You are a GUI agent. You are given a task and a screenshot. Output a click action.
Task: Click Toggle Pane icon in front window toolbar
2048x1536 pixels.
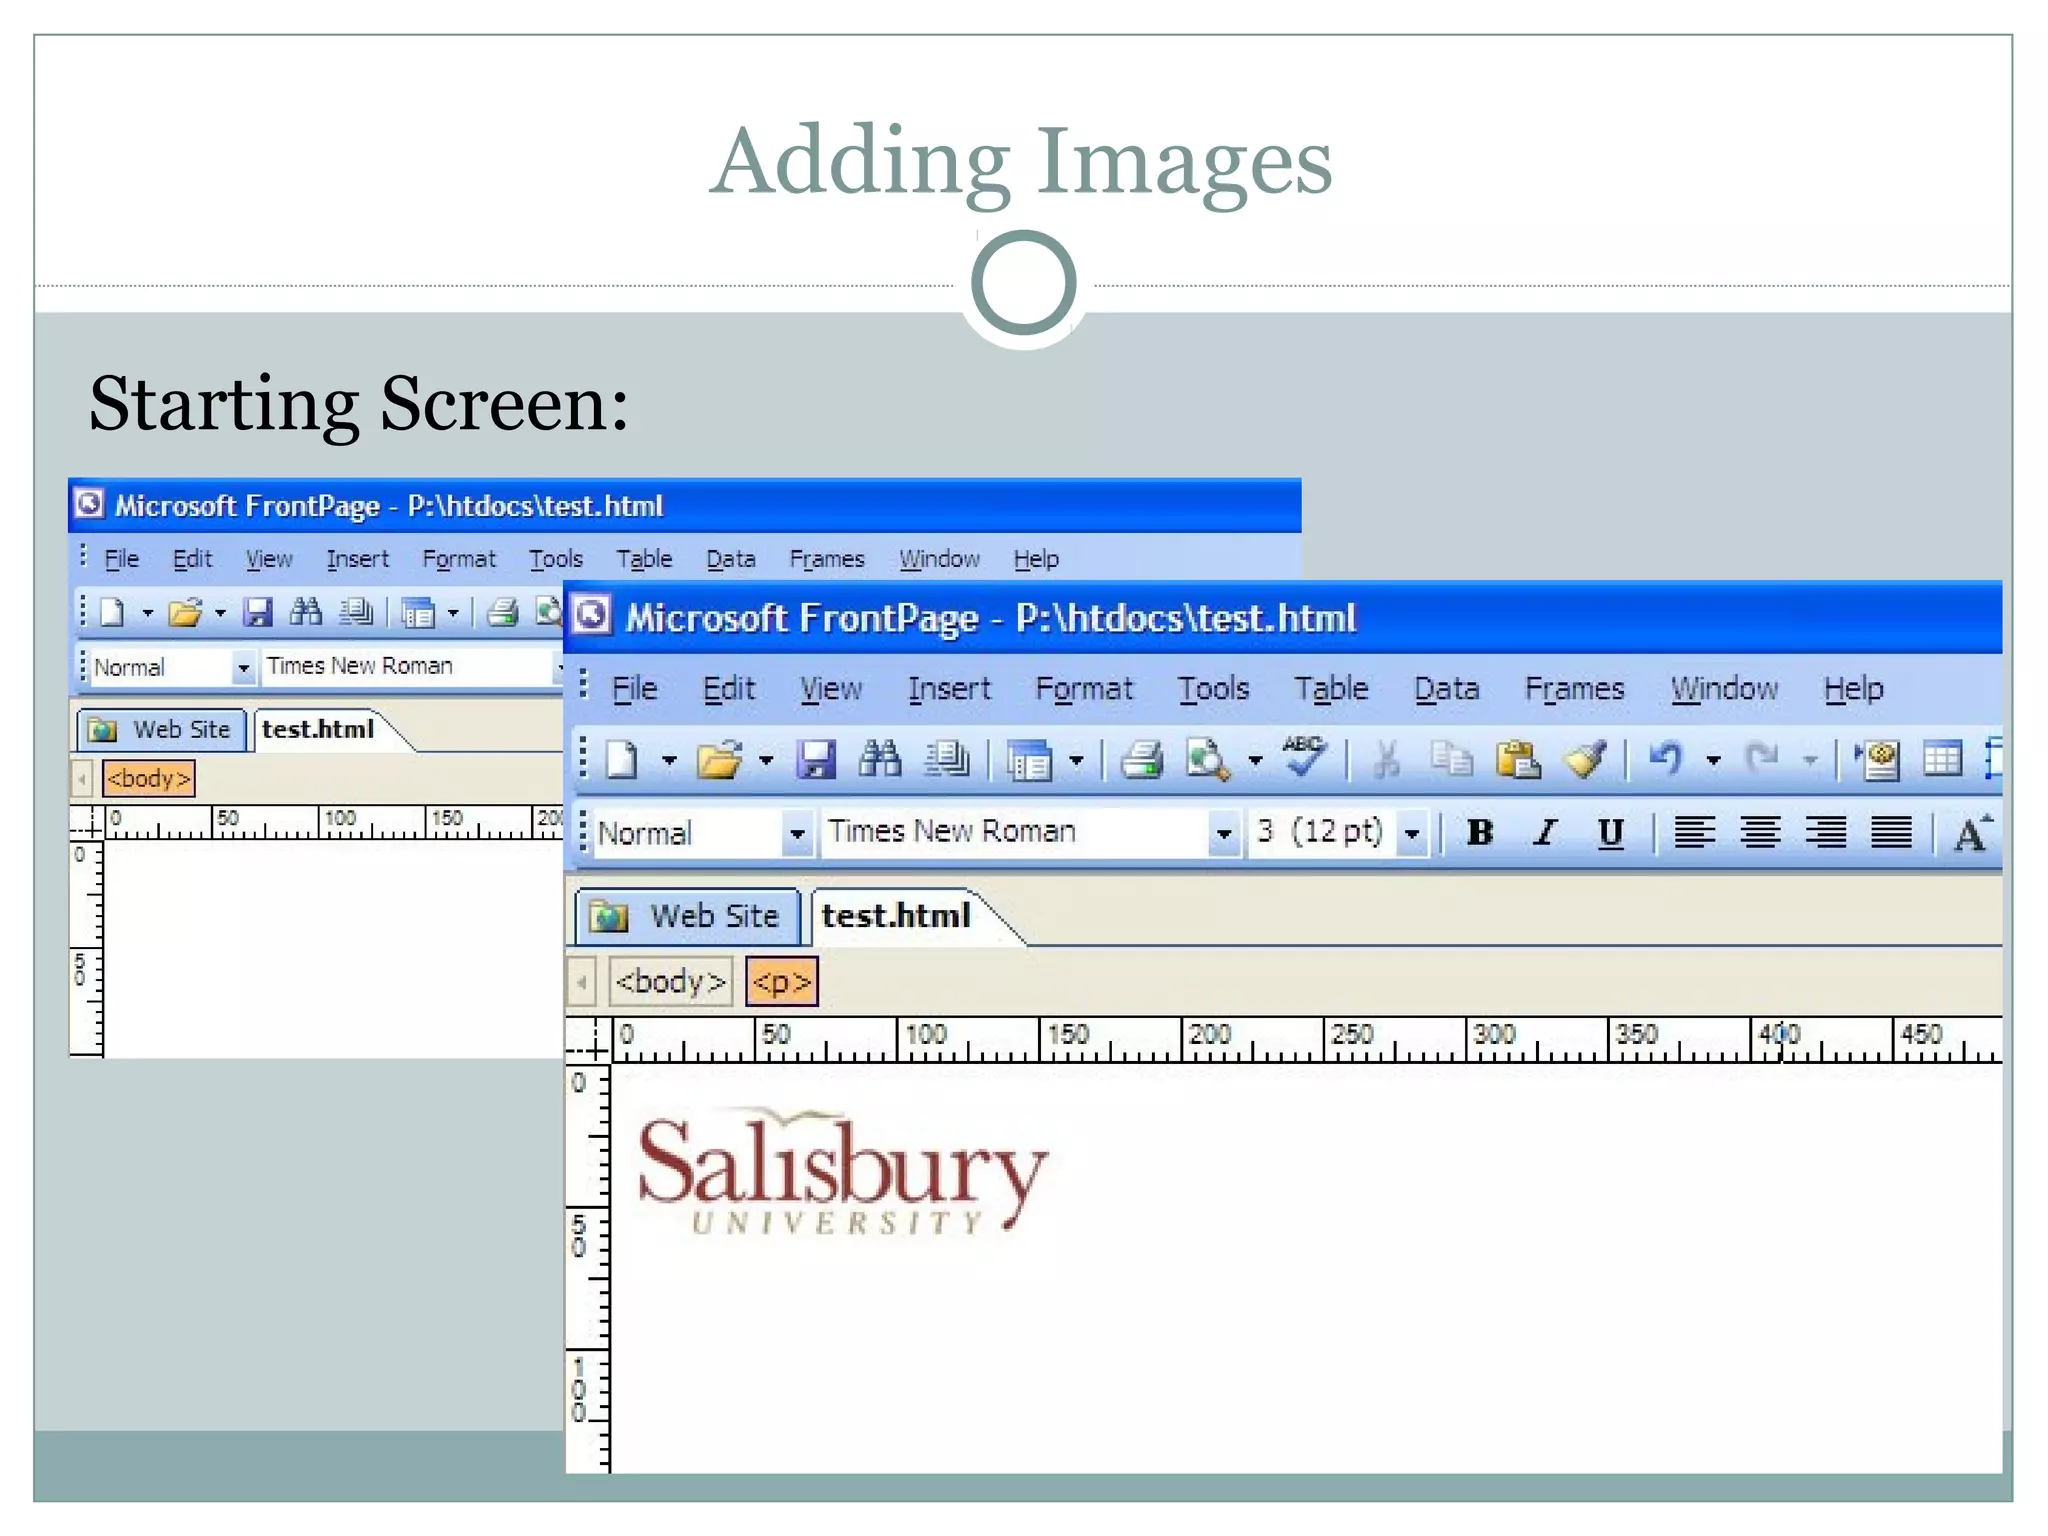[x=1029, y=761]
